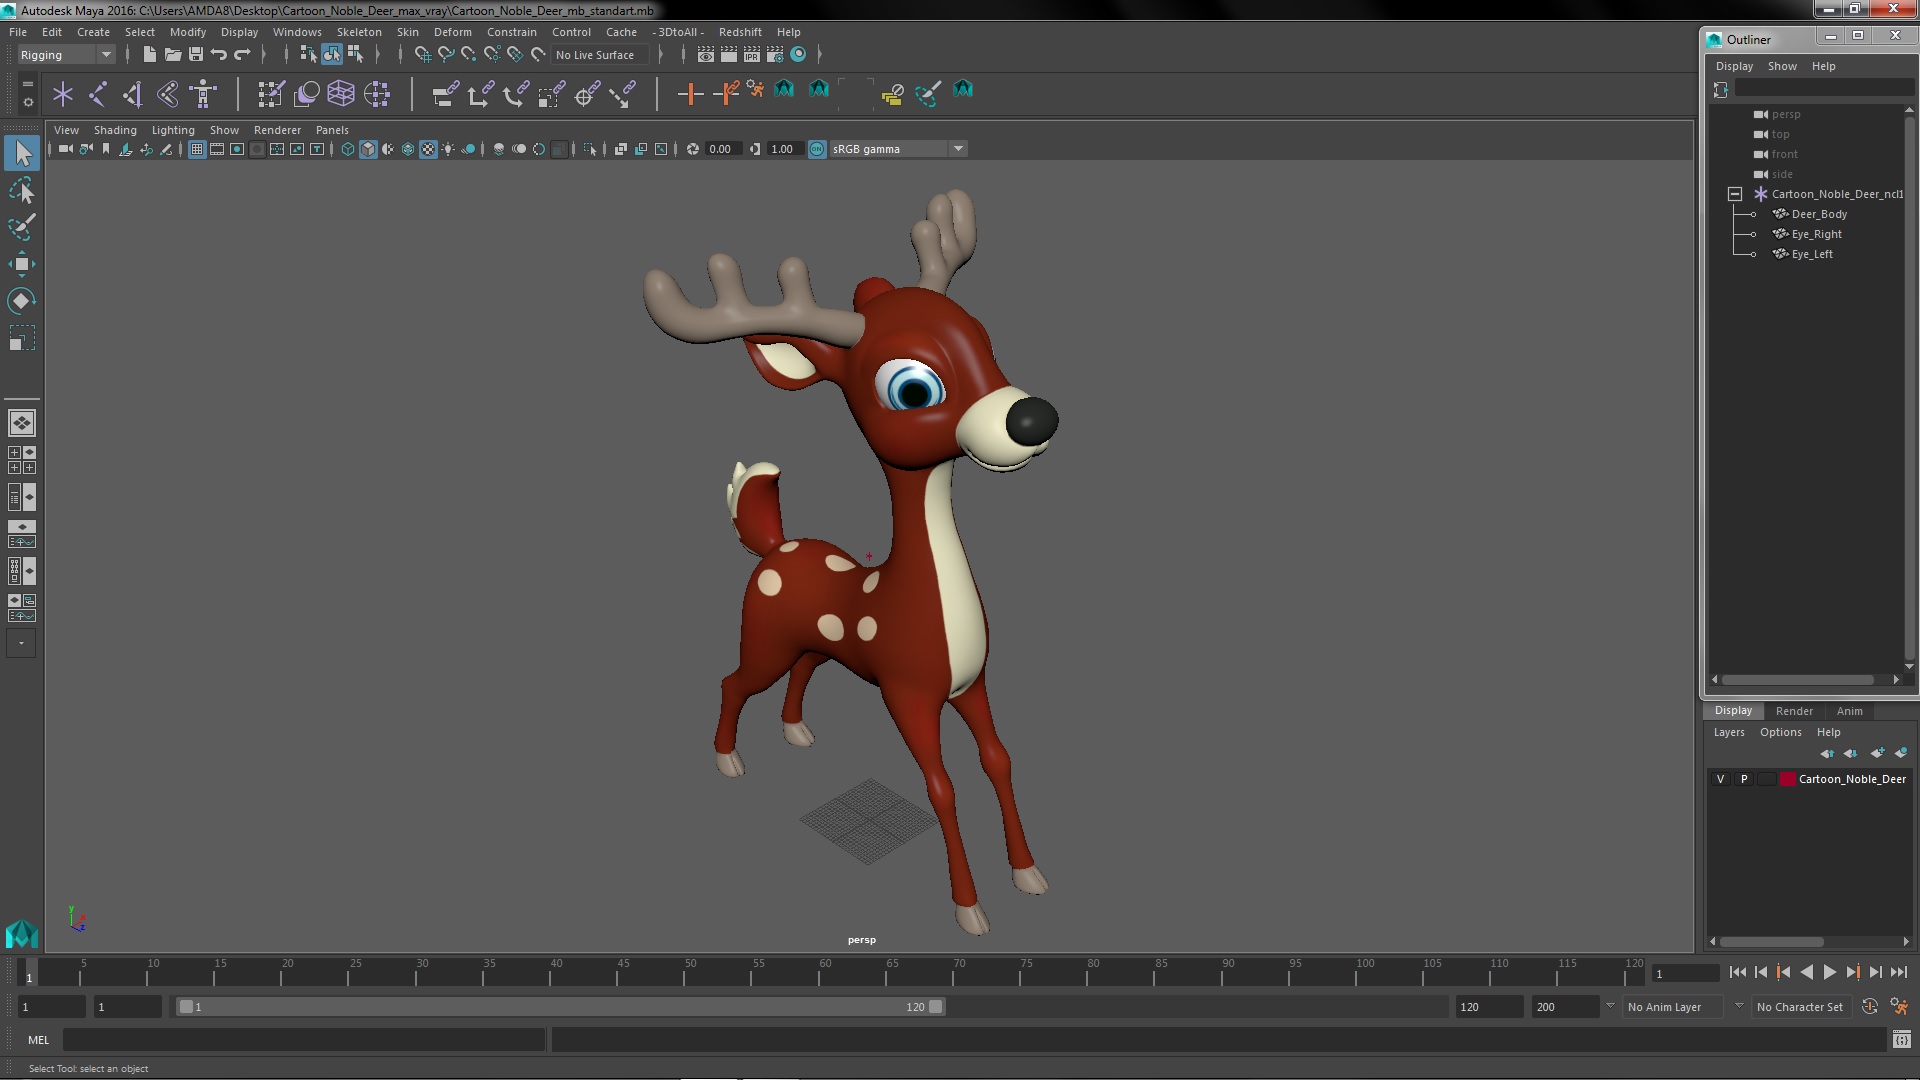The image size is (1920, 1080).
Task: Toggle playback P box for Cartoon_Noble_Deer layer
Action: (1744, 779)
